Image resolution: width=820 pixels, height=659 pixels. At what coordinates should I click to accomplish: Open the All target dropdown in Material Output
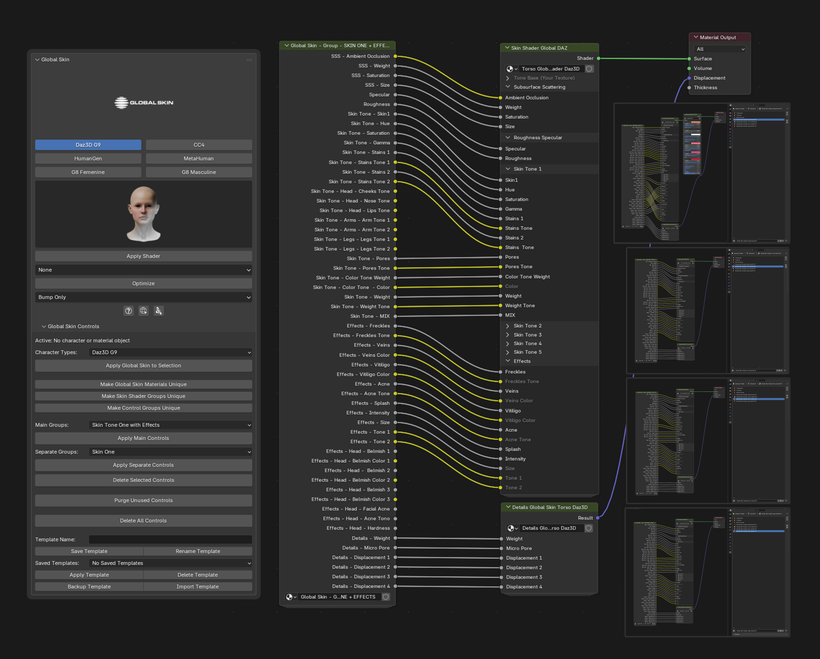coord(720,49)
